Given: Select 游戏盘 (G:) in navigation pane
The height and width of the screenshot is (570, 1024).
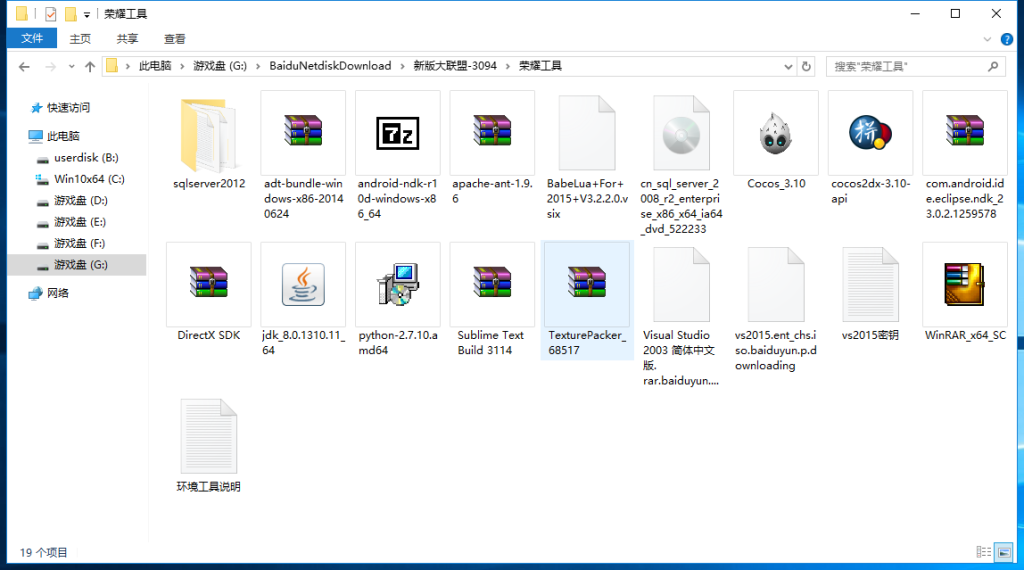Looking at the screenshot, I should tap(77, 264).
